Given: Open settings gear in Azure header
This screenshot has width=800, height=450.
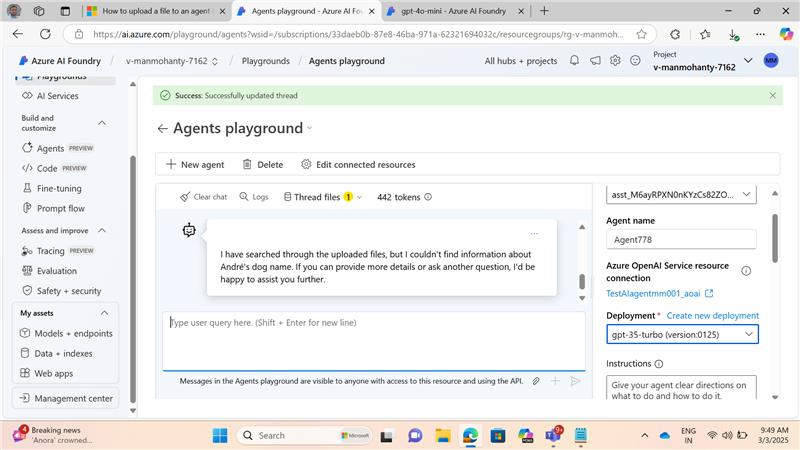Looking at the screenshot, I should (x=615, y=61).
